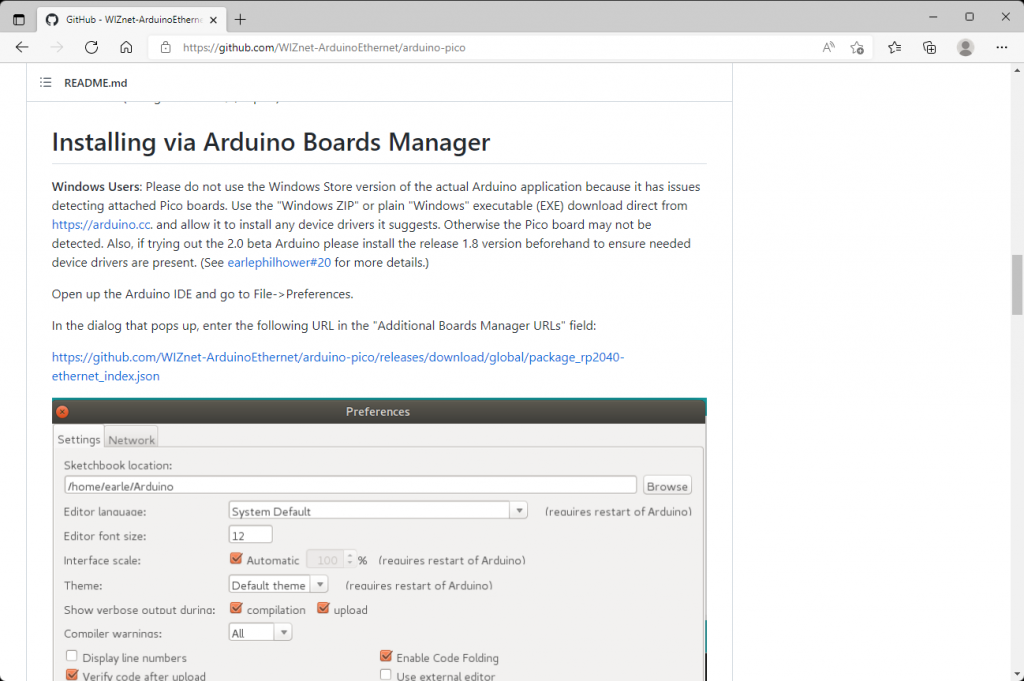Enable Use external editor checkbox
Screen dimensions: 1024x681
click(386, 674)
